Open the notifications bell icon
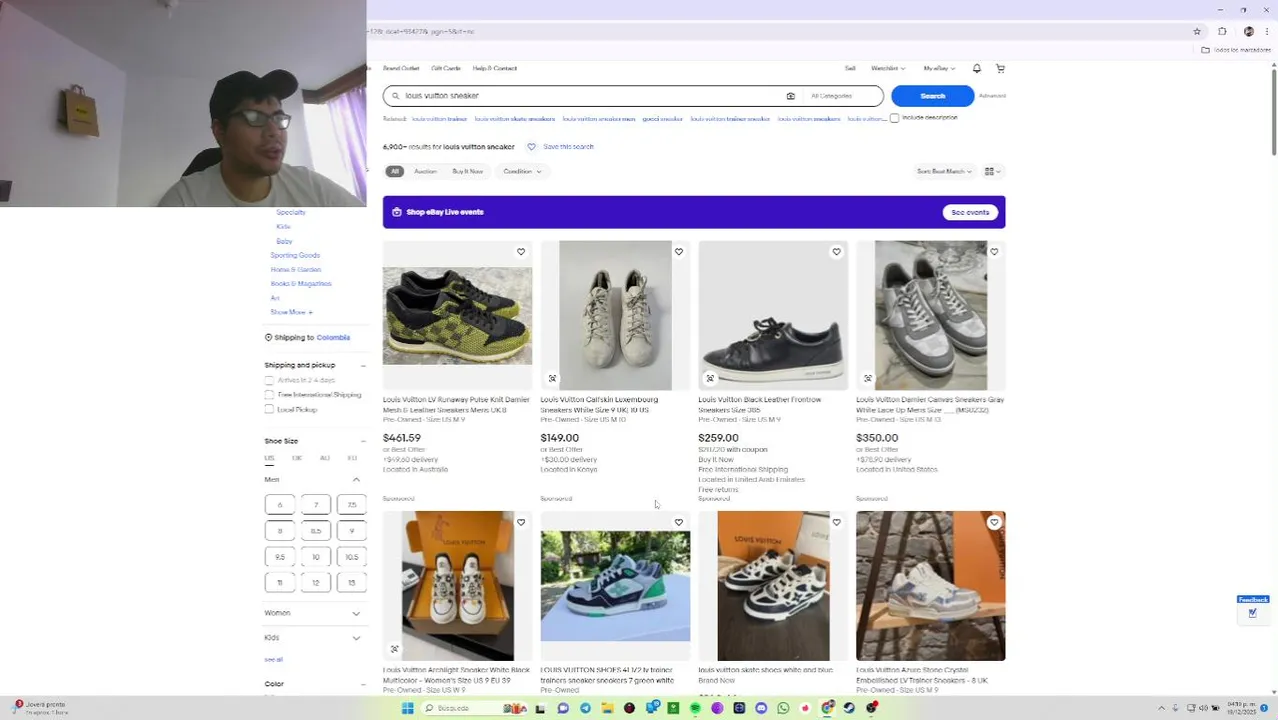 (x=976, y=68)
